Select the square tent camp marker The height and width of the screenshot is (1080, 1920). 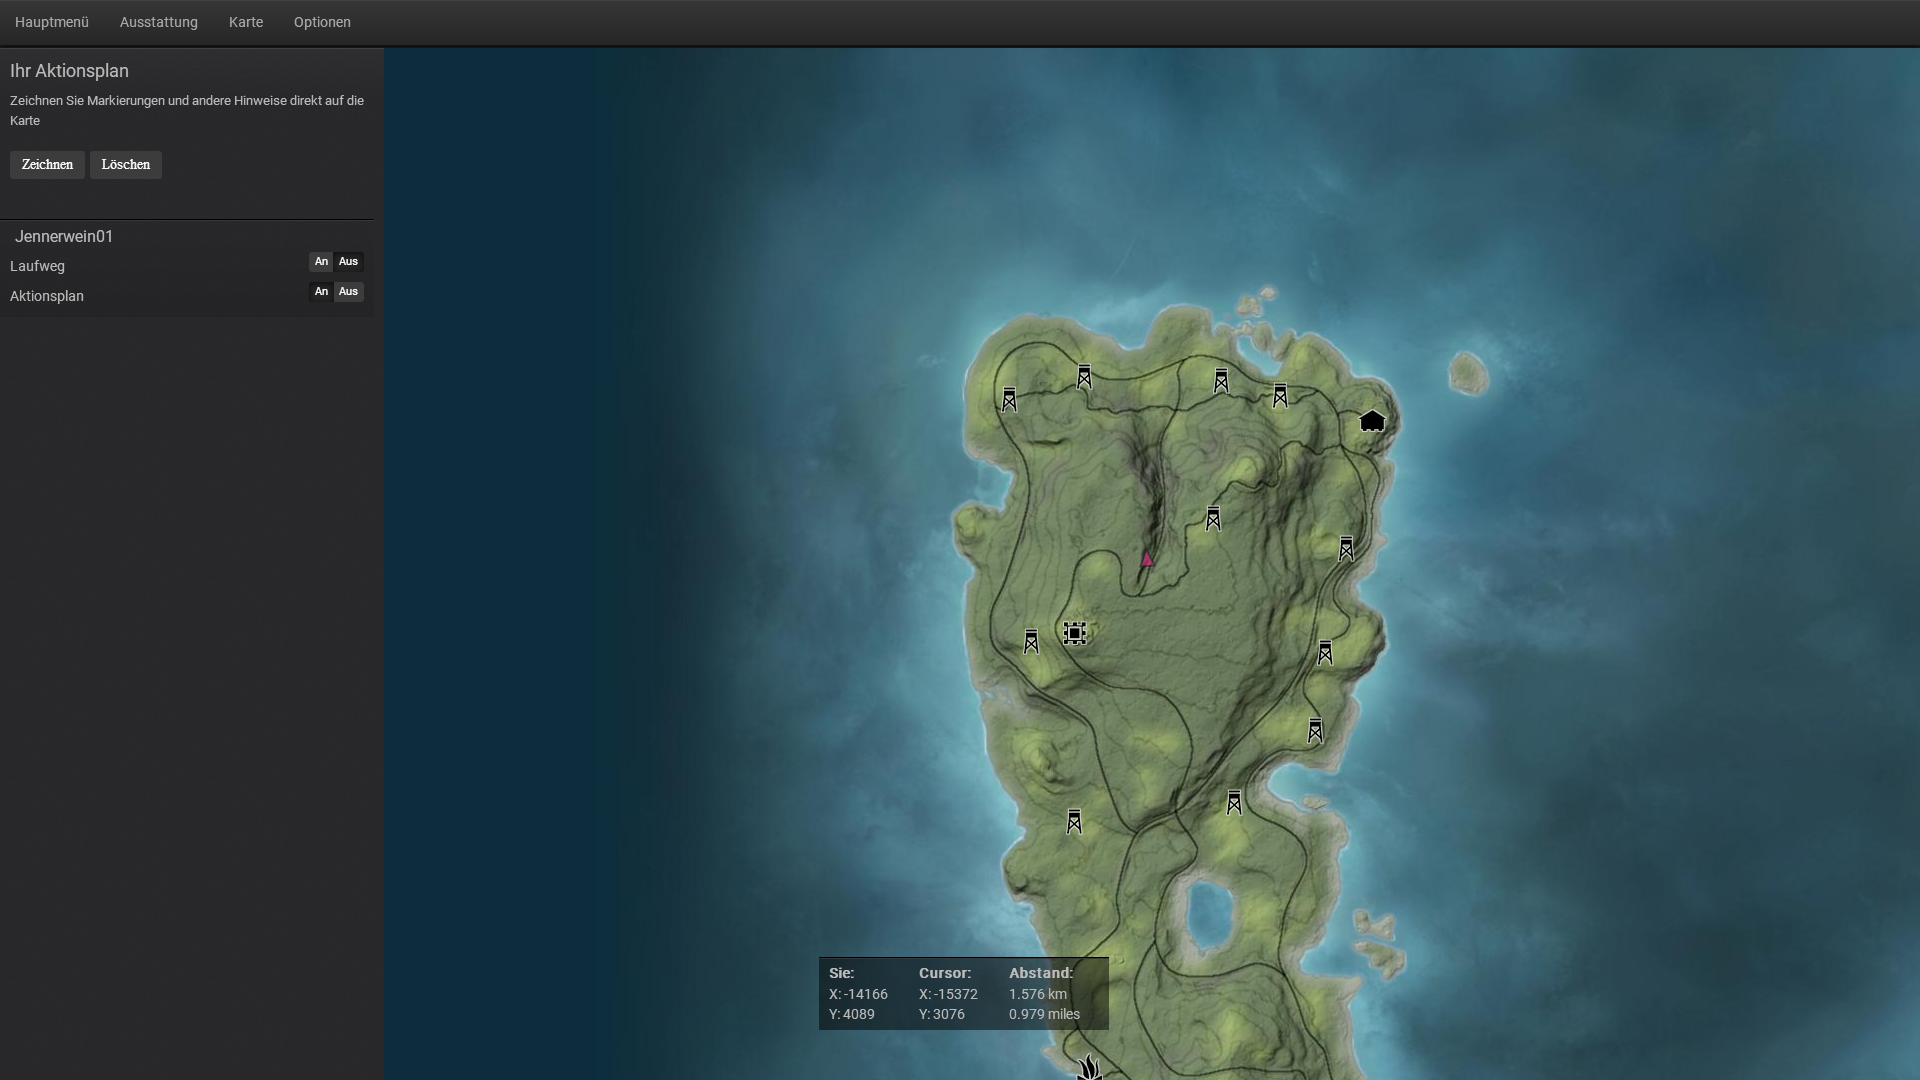click(x=1075, y=633)
